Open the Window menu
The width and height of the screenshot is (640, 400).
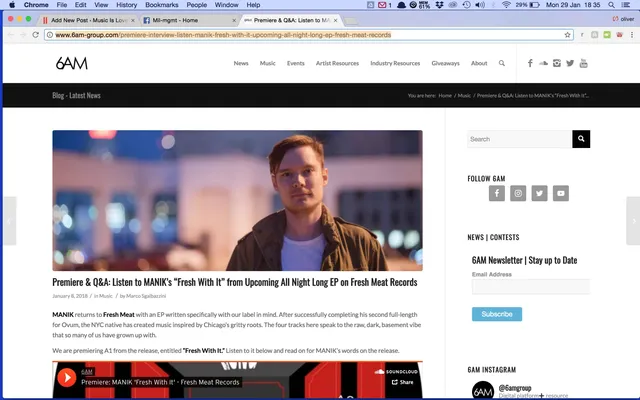click(x=227, y=5)
